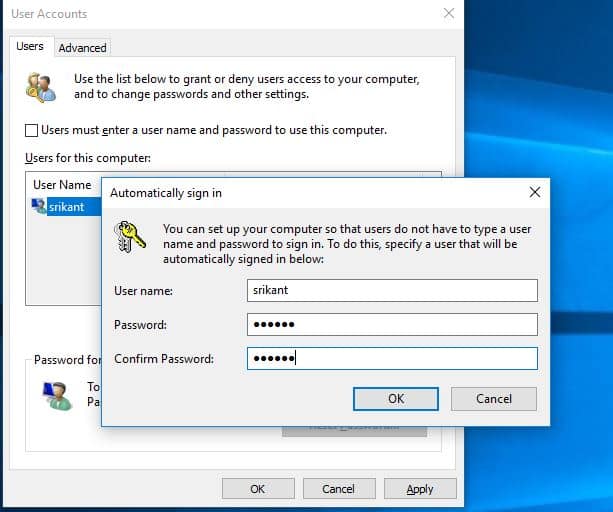Close the User Accounts window
This screenshot has width=613, height=512.
(449, 13)
